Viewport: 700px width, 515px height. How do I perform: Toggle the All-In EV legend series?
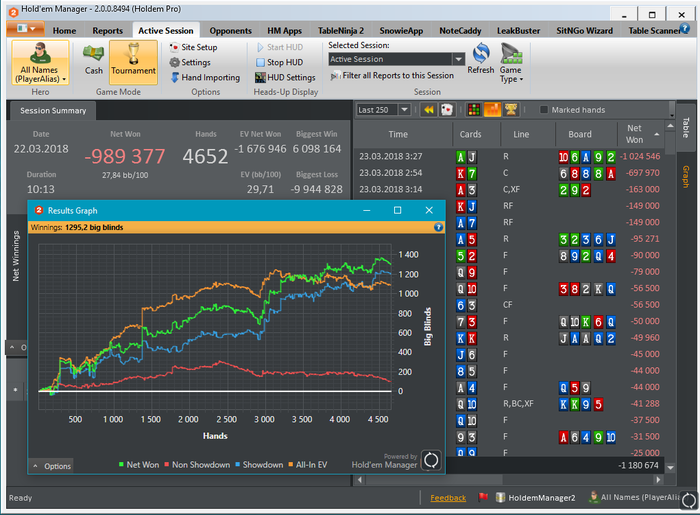pos(308,465)
